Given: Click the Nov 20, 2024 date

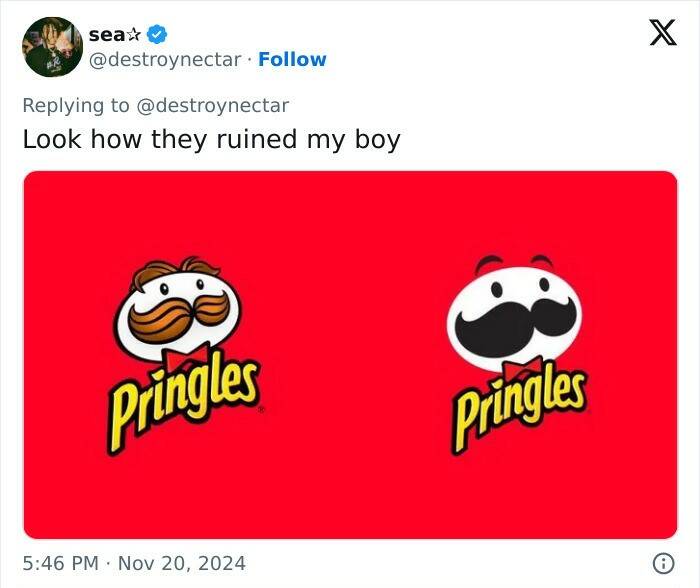Looking at the screenshot, I should coord(181,563).
